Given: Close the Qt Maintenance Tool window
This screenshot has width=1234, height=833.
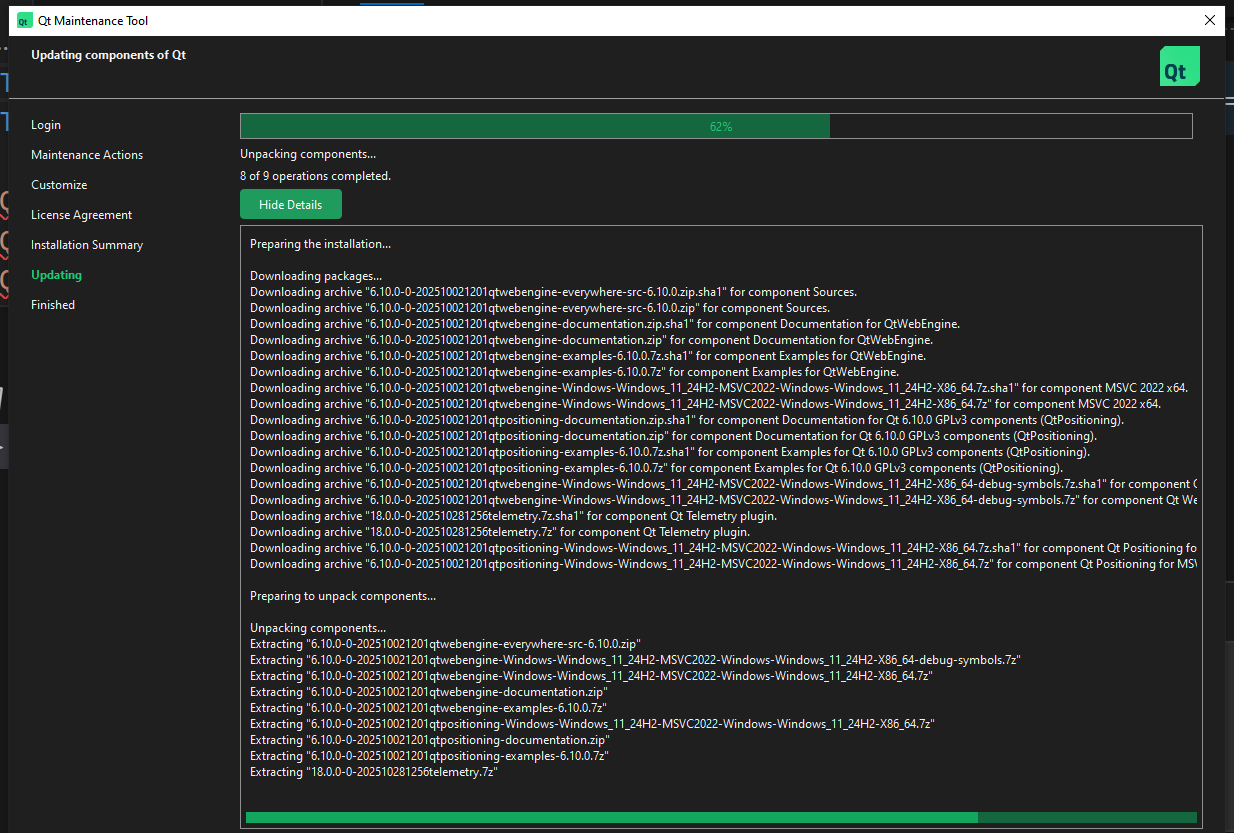Looking at the screenshot, I should [x=1210, y=20].
